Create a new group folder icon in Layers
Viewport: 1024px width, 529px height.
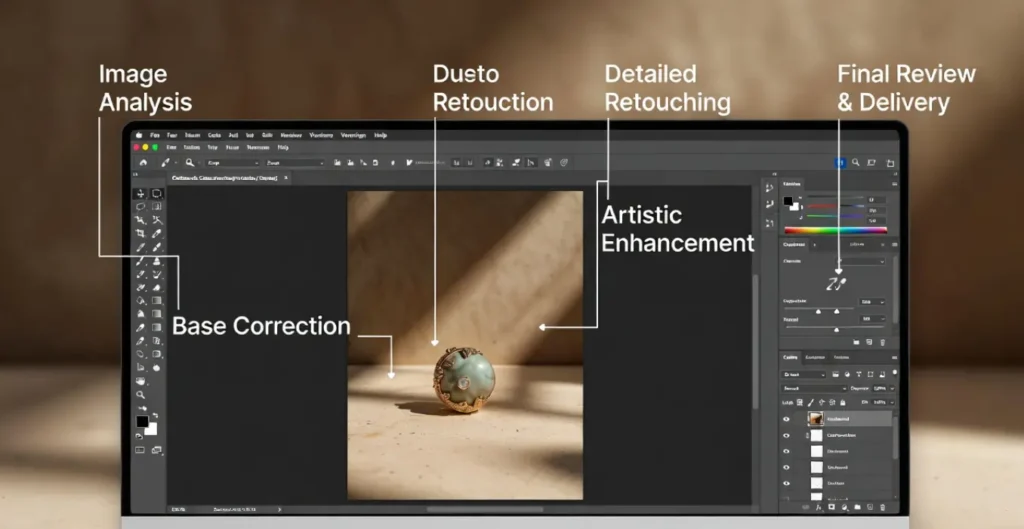(x=857, y=507)
